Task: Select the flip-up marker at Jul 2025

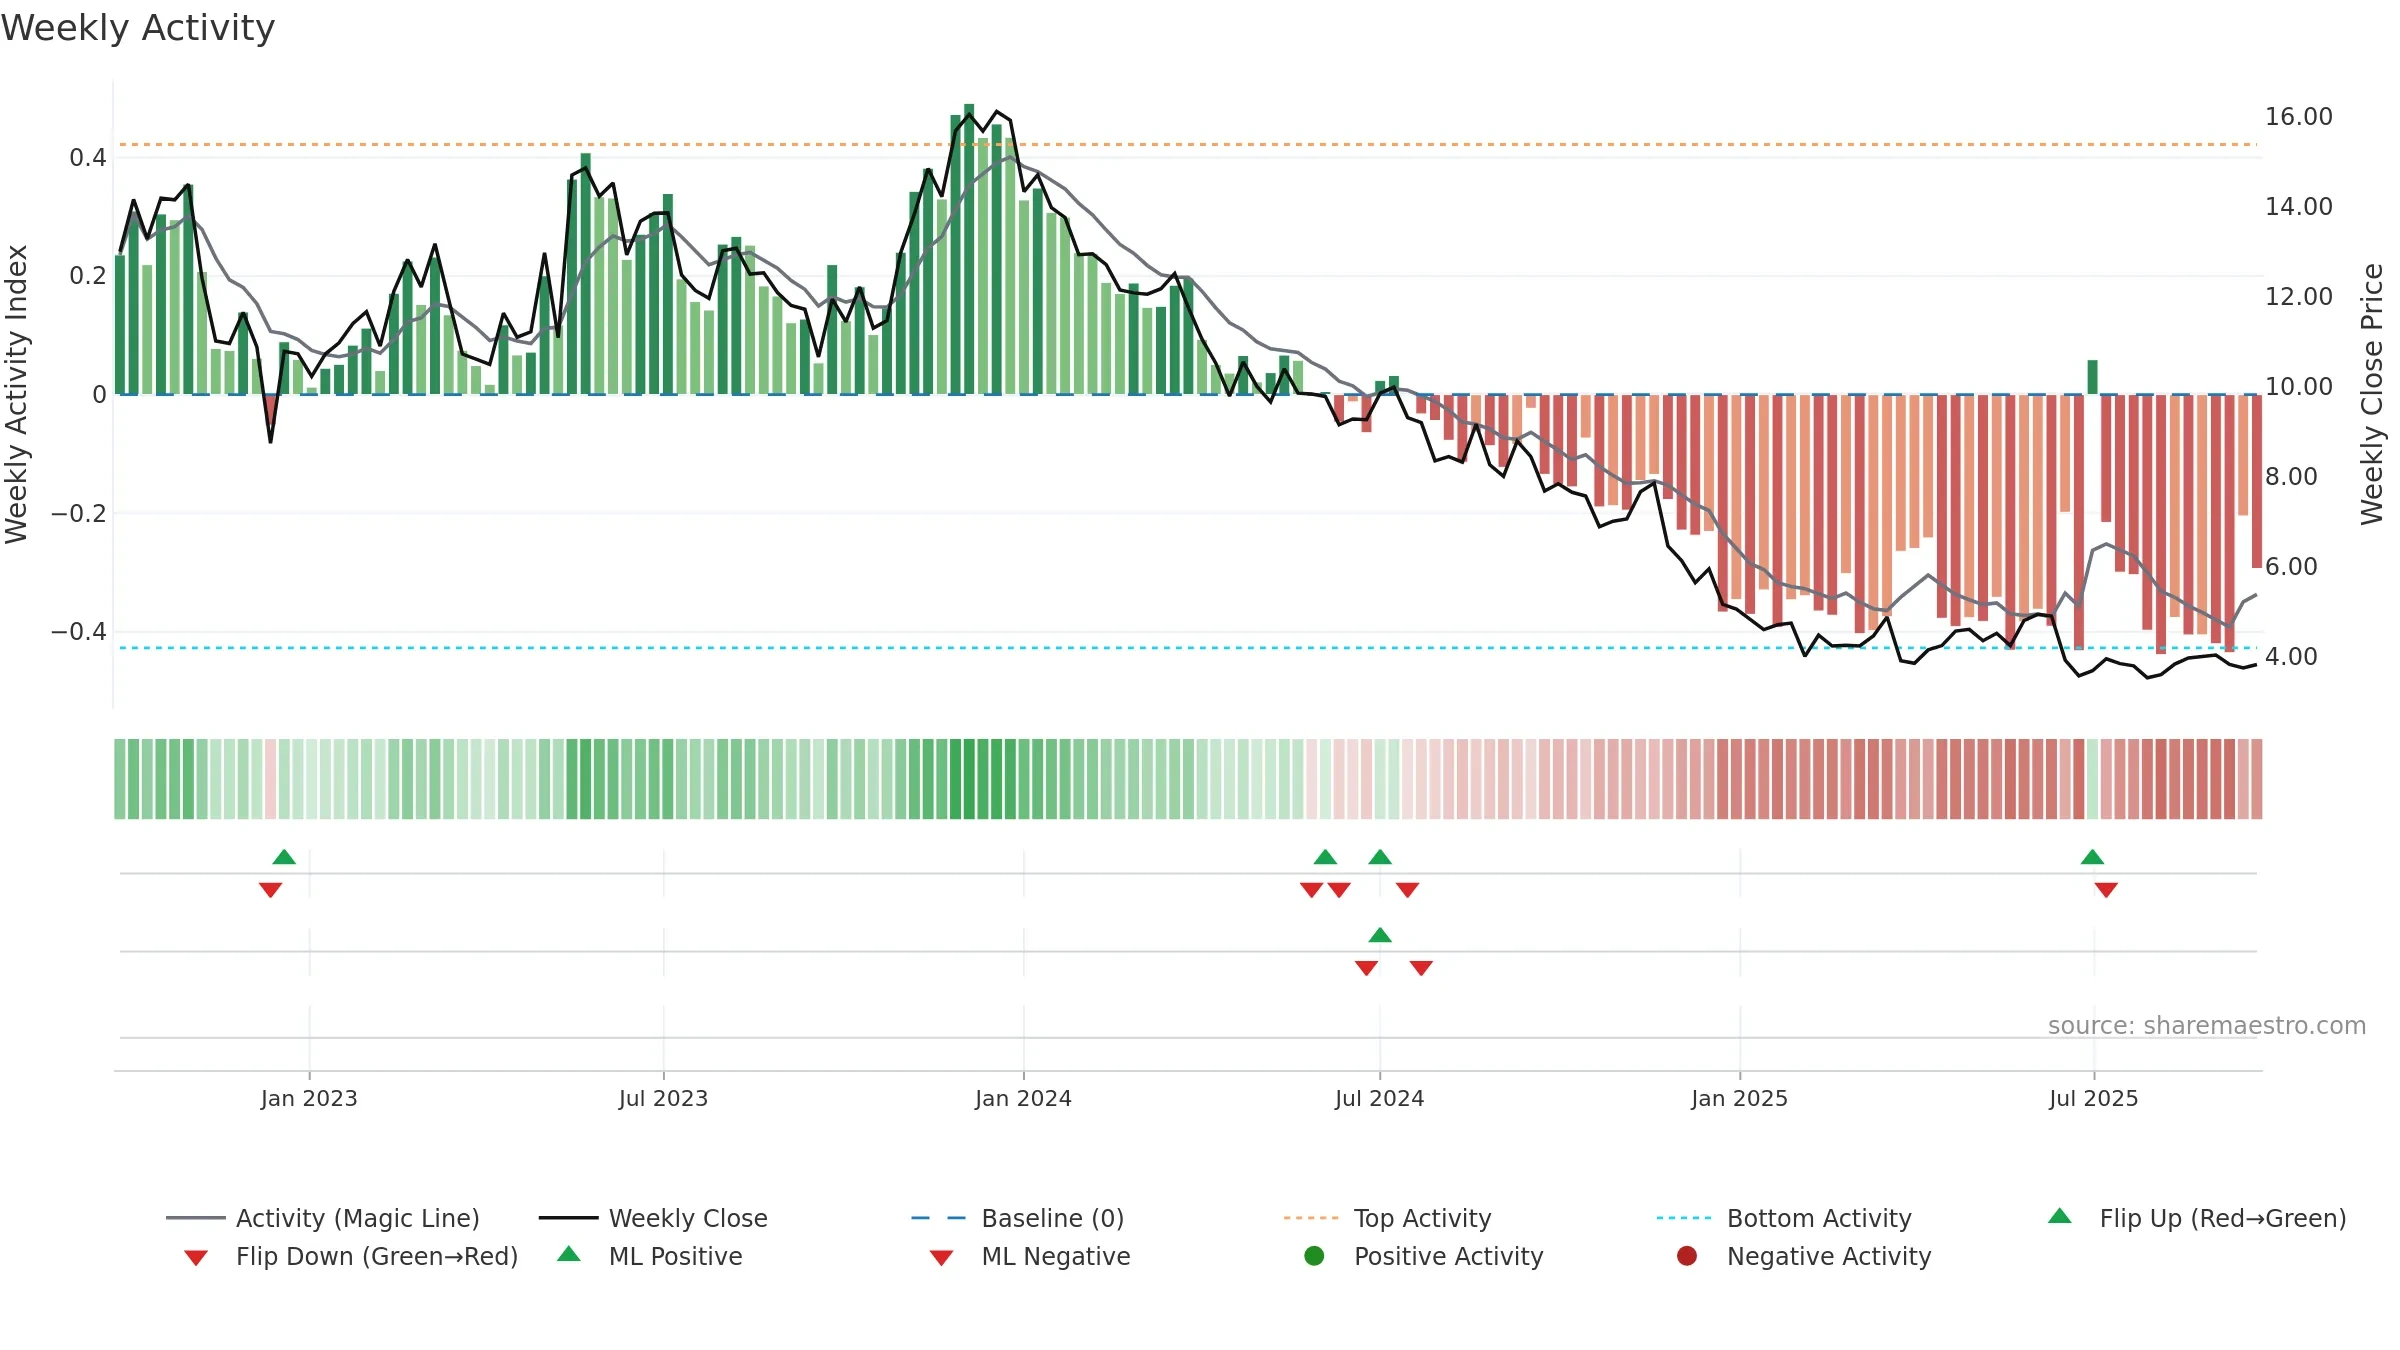Action: tap(2092, 857)
